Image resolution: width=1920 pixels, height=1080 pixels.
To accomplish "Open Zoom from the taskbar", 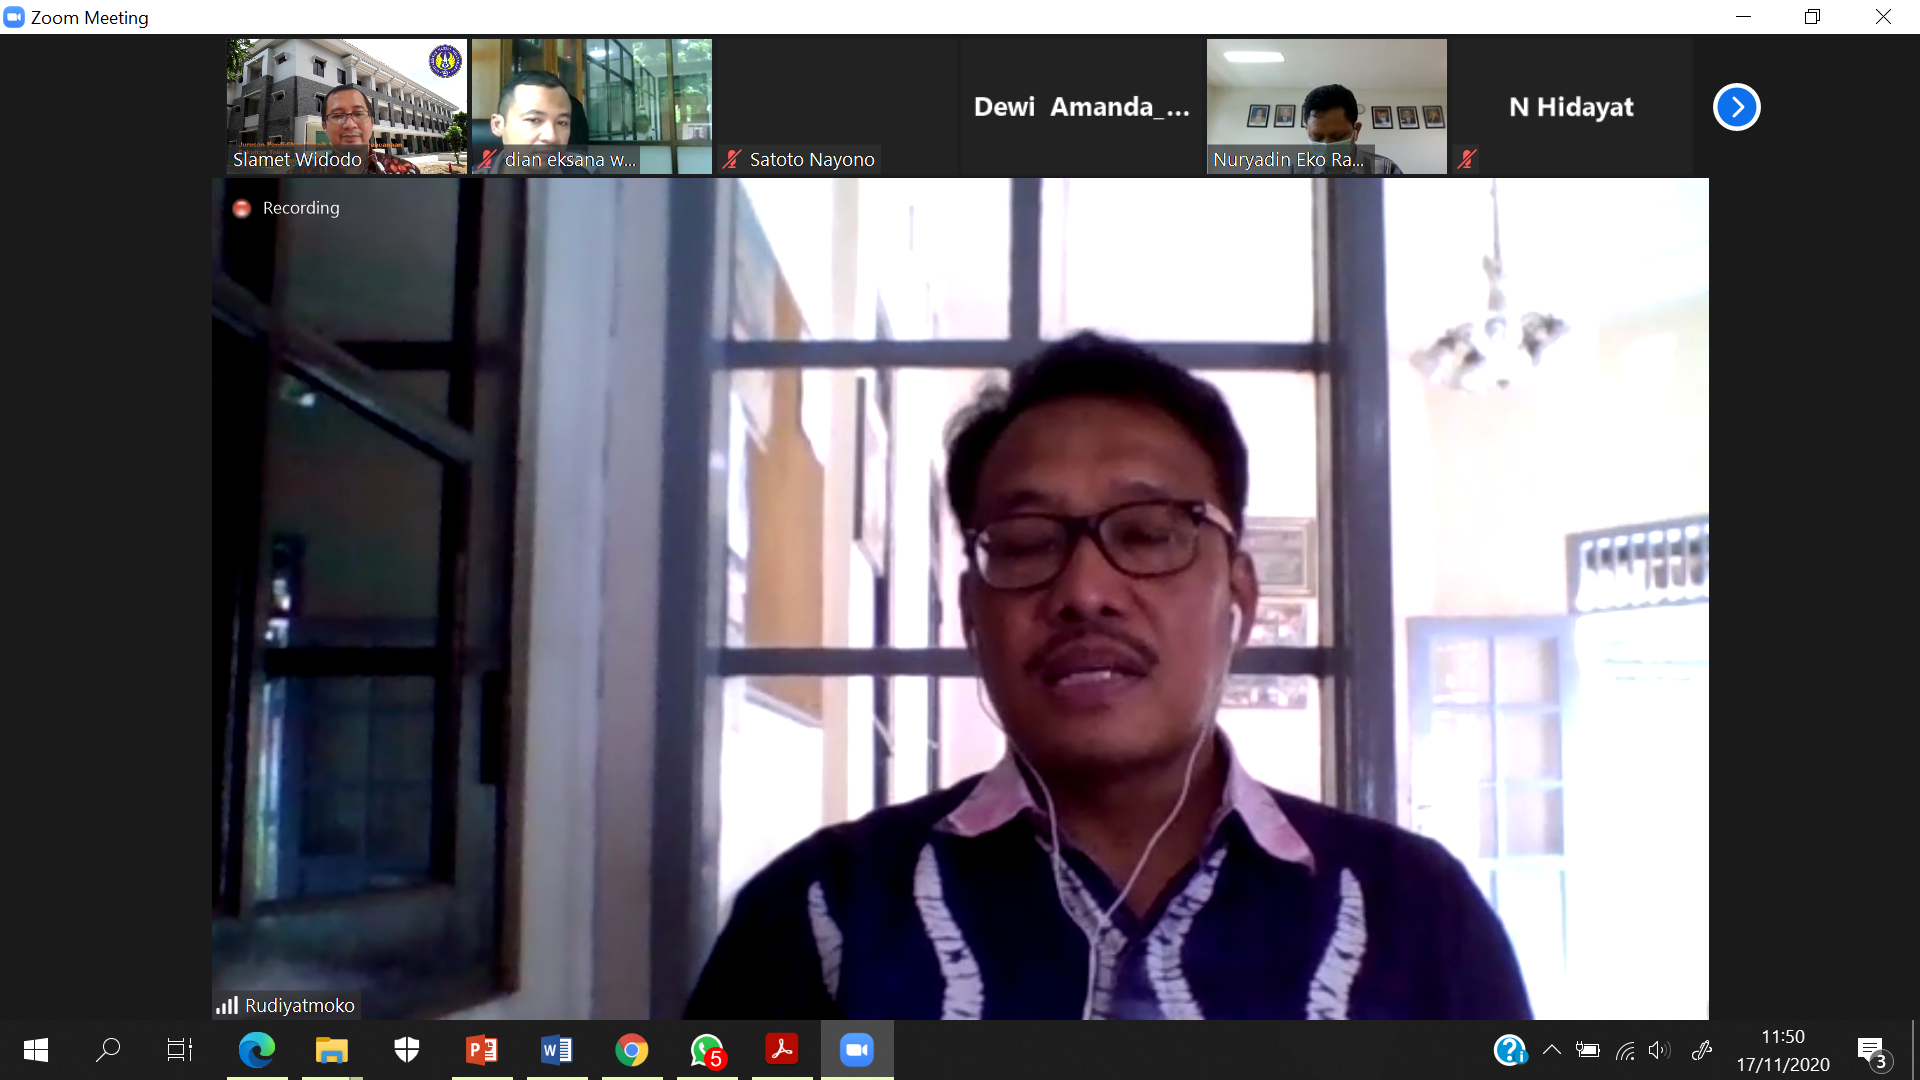I will coord(857,1050).
